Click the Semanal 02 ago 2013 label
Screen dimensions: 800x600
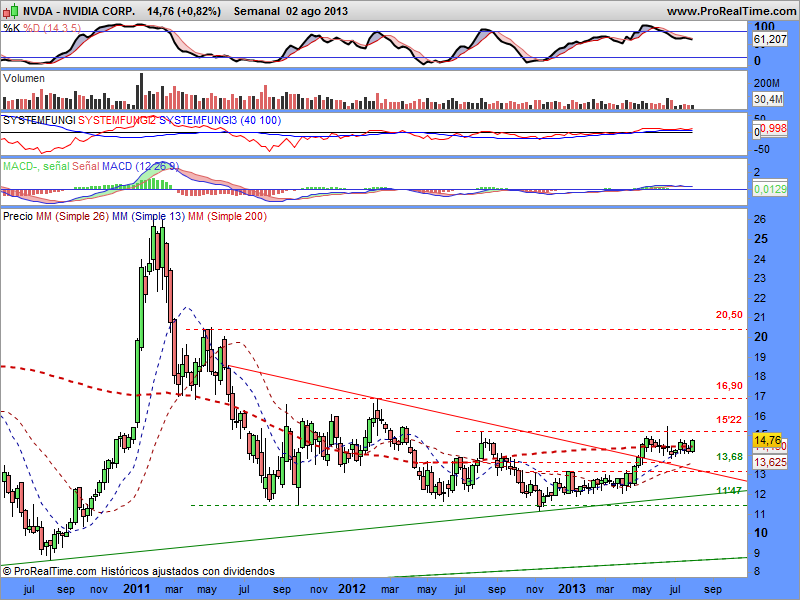point(291,11)
